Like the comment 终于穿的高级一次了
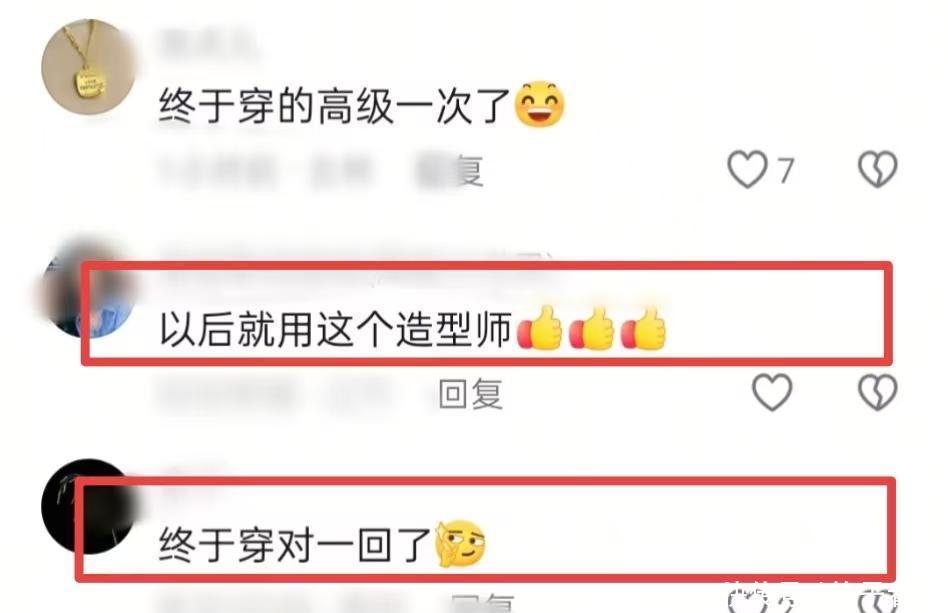This screenshot has width=948, height=613. click(747, 169)
